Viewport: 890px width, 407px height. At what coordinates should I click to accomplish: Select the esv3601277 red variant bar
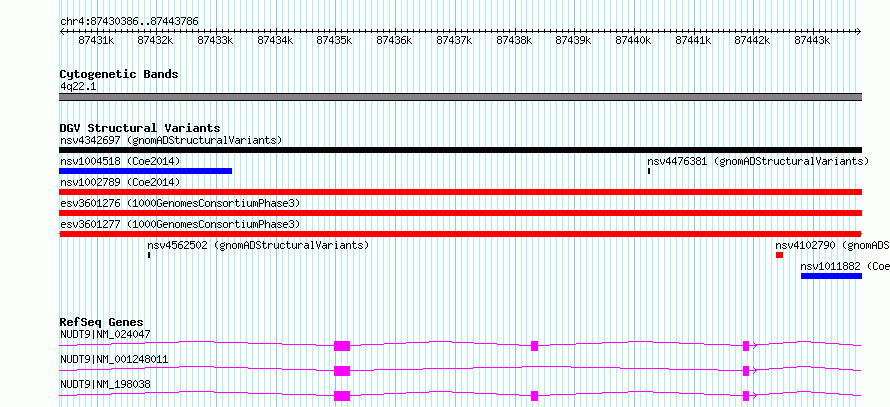[x=460, y=234]
